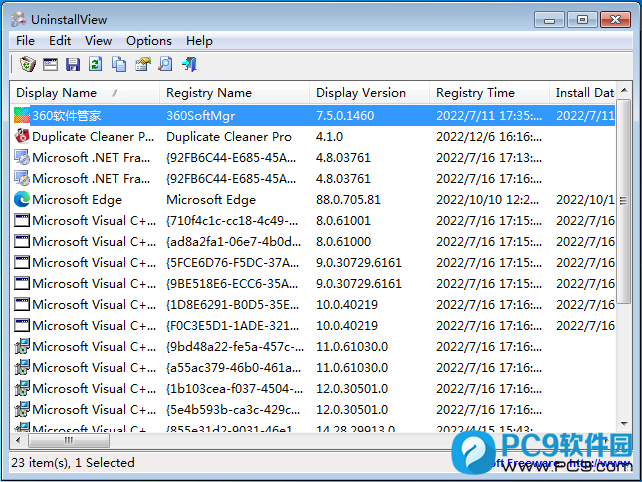
Task: Click registry name {710f4c1c-cc18-4c49-...
Action: [232, 221]
